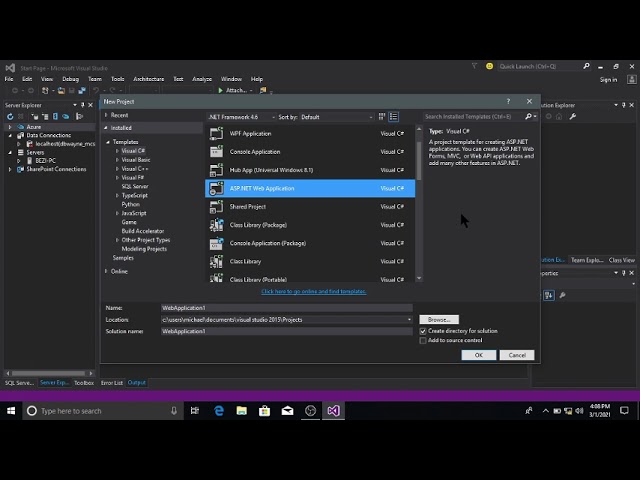Click the Search Installed Templates box
Viewport: 640px width, 480px height.
click(473, 117)
